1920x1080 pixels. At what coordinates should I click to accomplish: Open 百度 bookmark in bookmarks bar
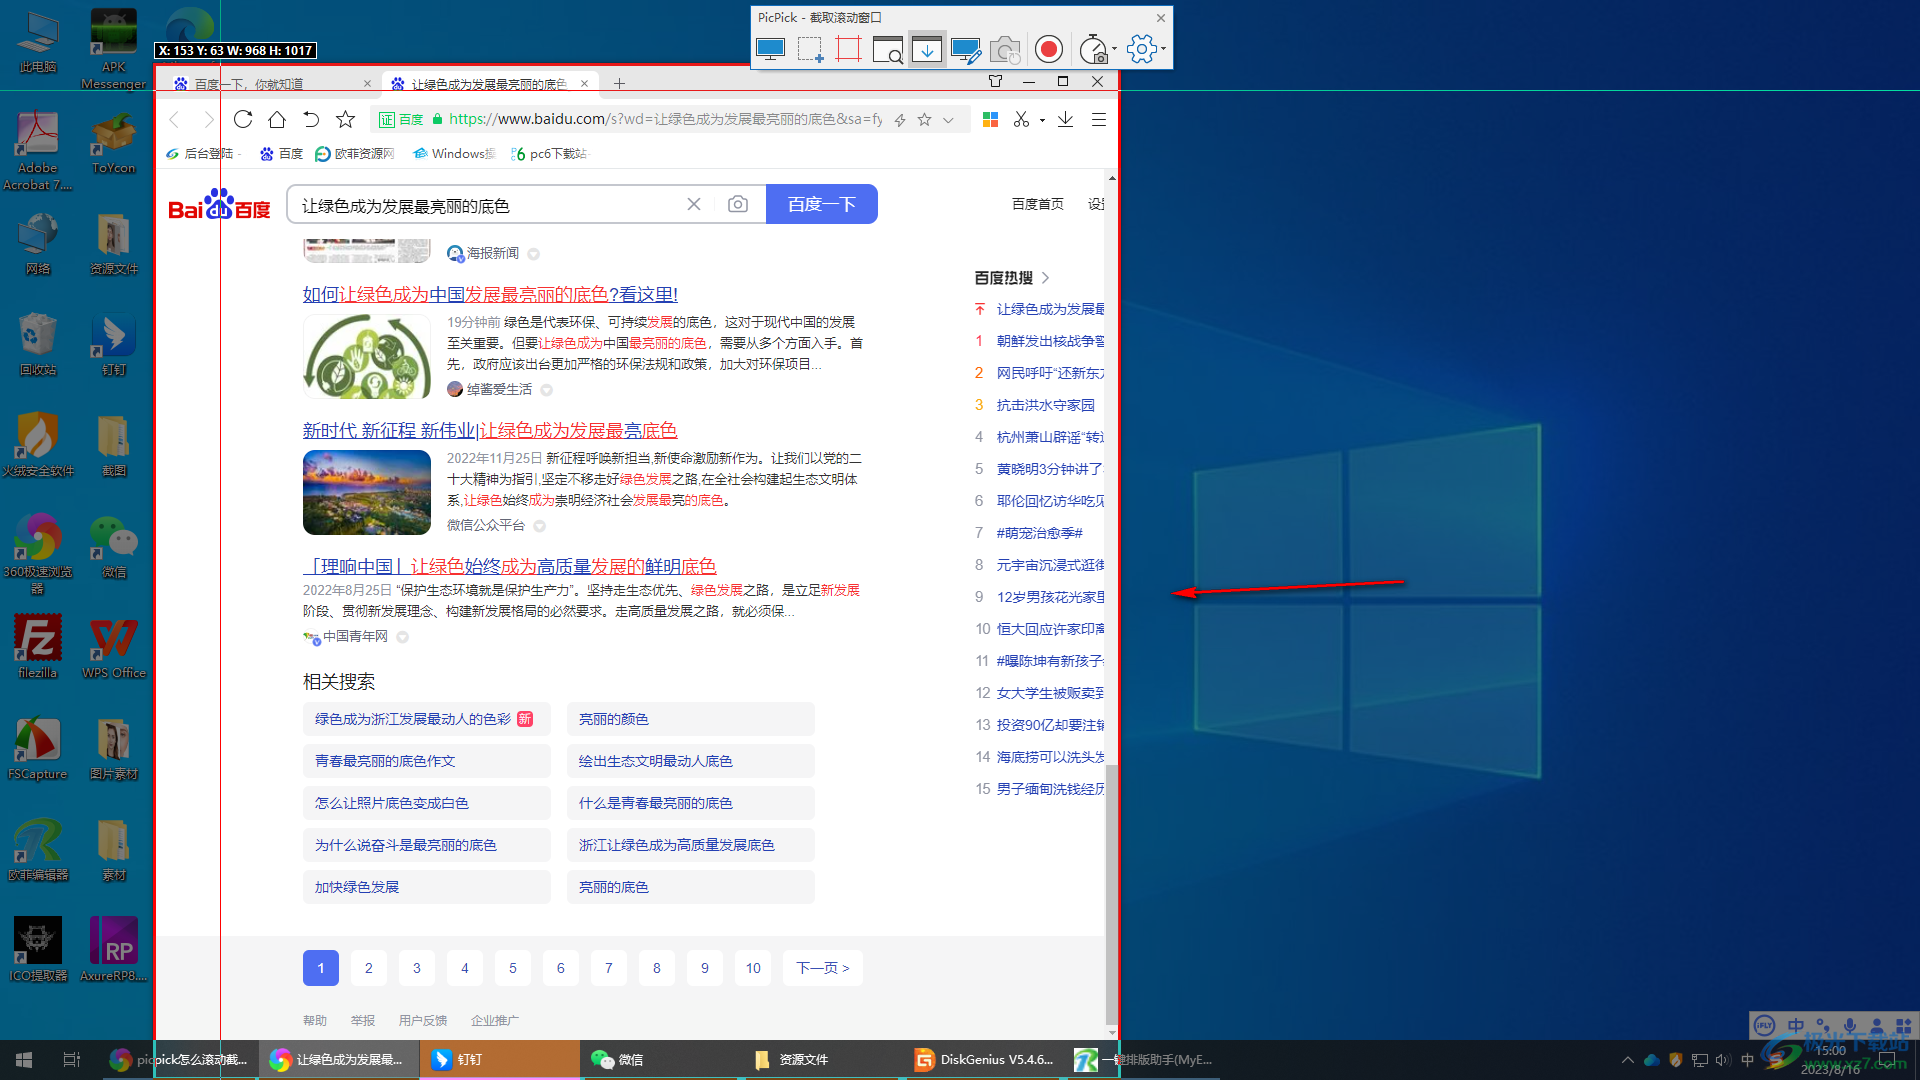click(x=281, y=153)
